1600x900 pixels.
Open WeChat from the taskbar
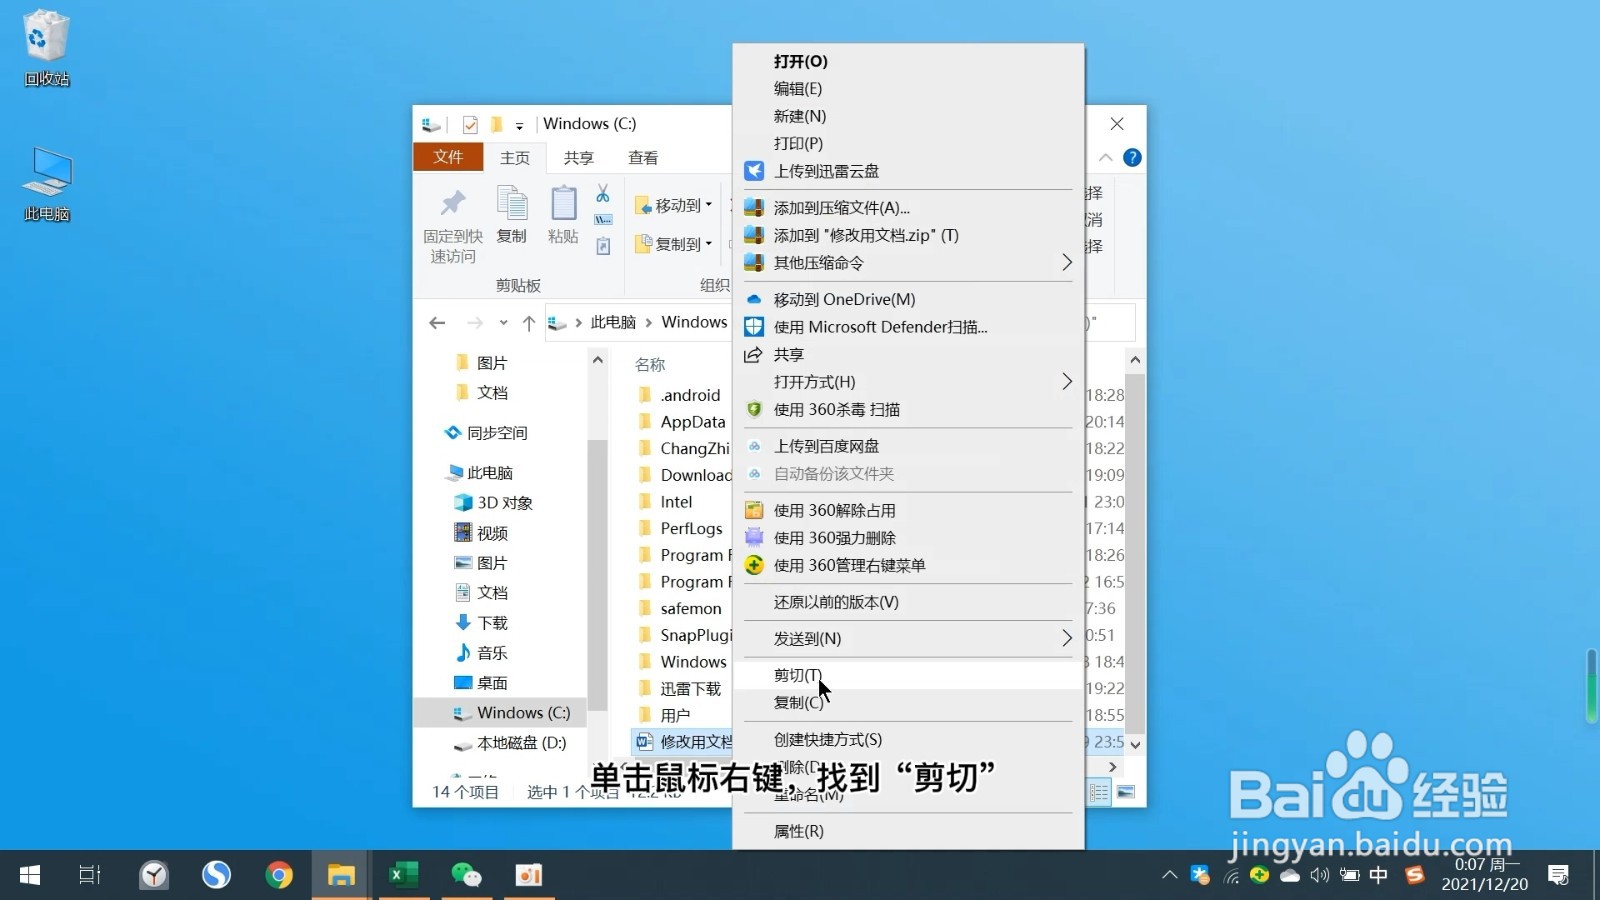click(x=466, y=875)
